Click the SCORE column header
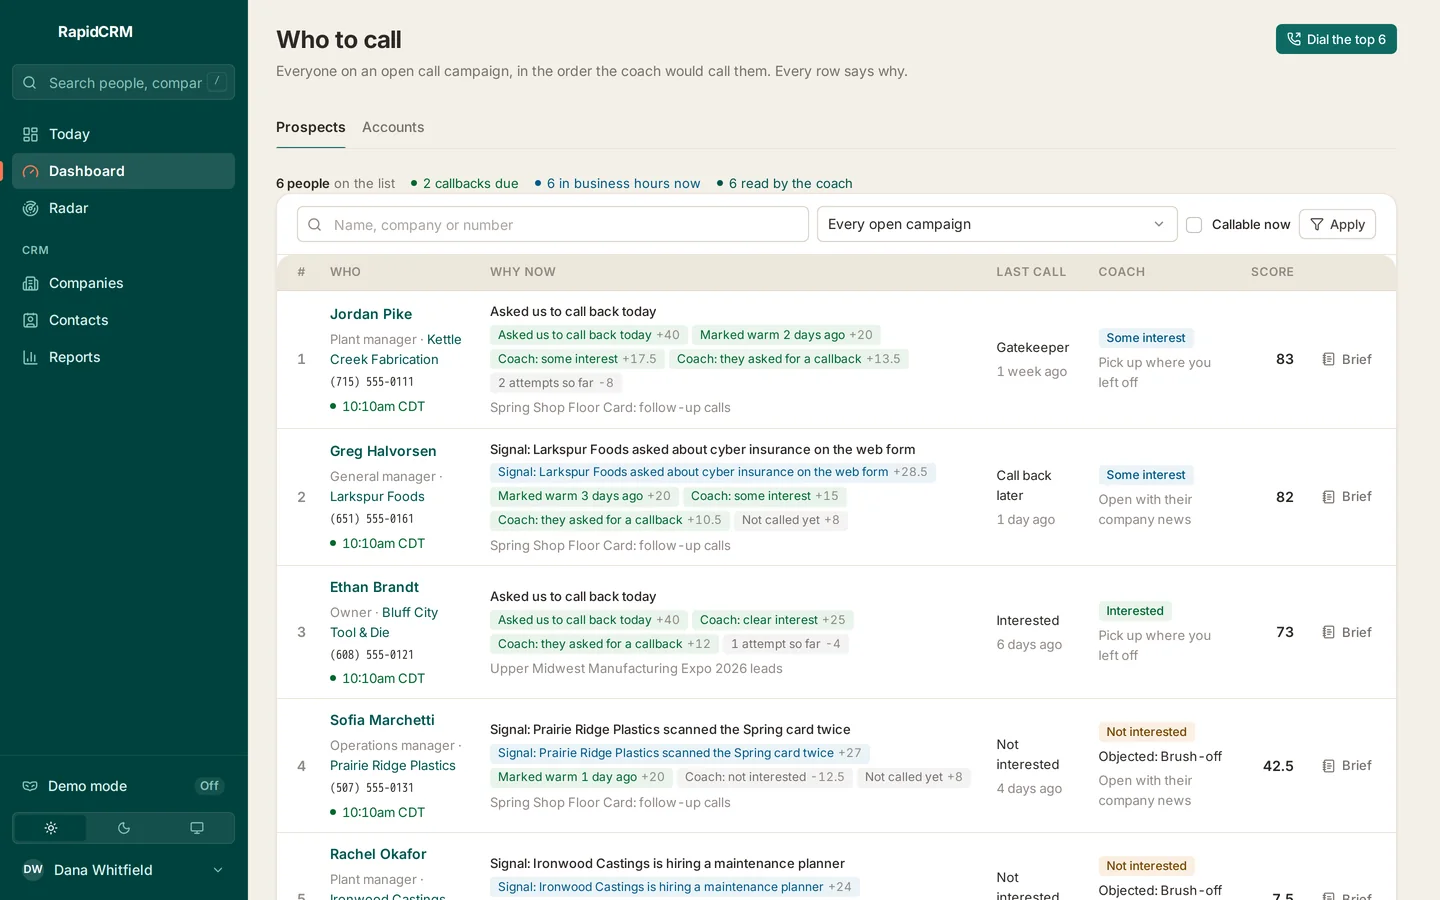This screenshot has height=900, width=1440. (1272, 272)
